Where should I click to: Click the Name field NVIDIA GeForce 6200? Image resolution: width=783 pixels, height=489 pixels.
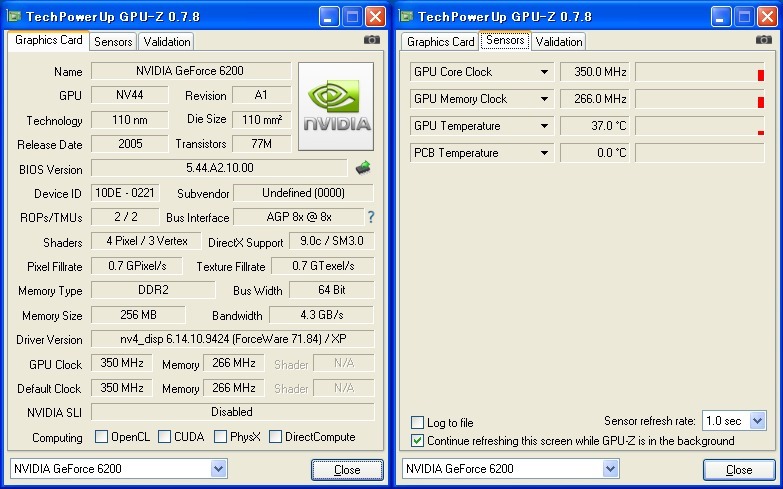pos(190,71)
